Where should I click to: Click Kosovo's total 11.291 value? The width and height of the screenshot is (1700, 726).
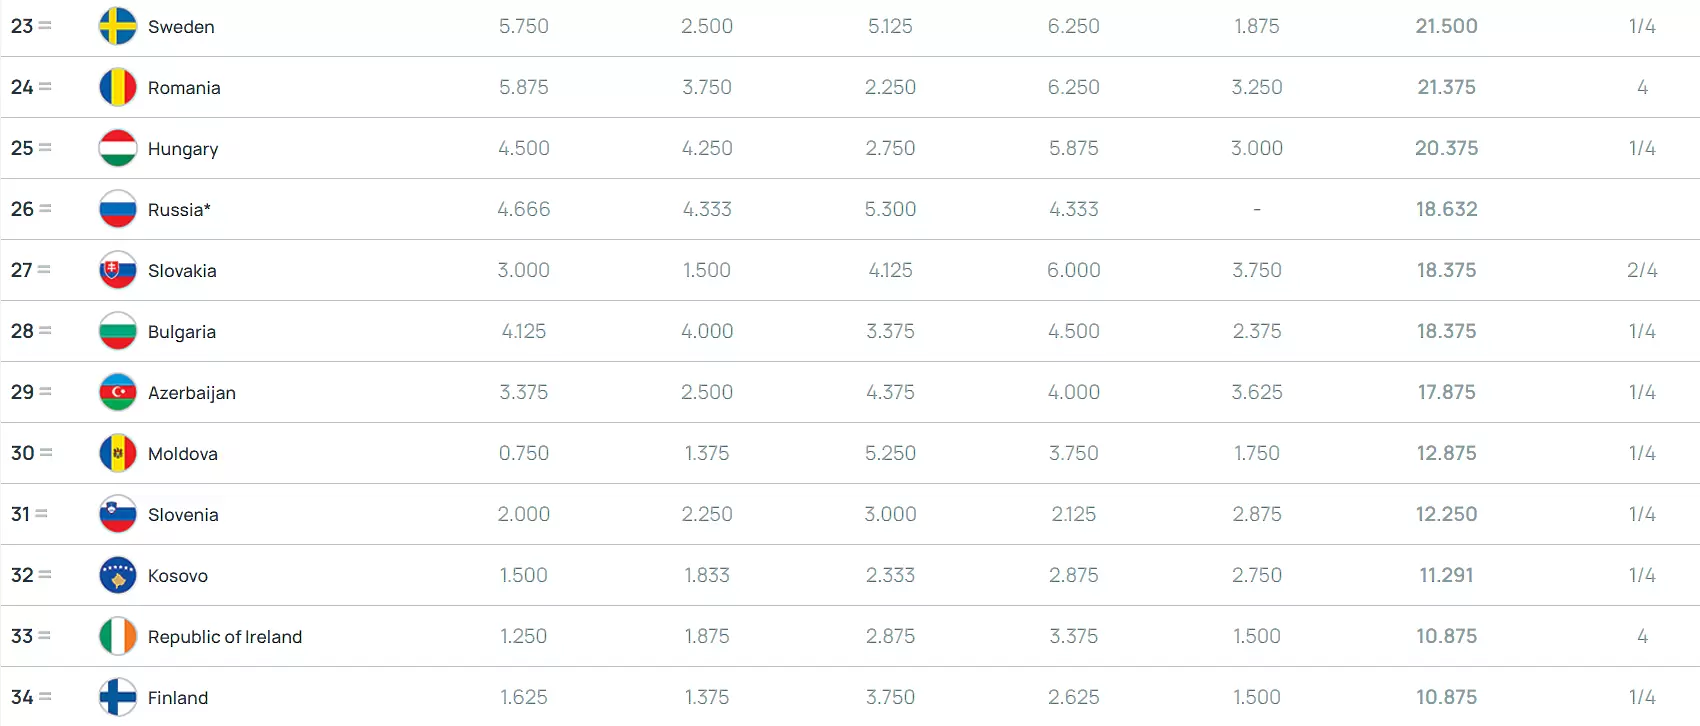(x=1446, y=575)
